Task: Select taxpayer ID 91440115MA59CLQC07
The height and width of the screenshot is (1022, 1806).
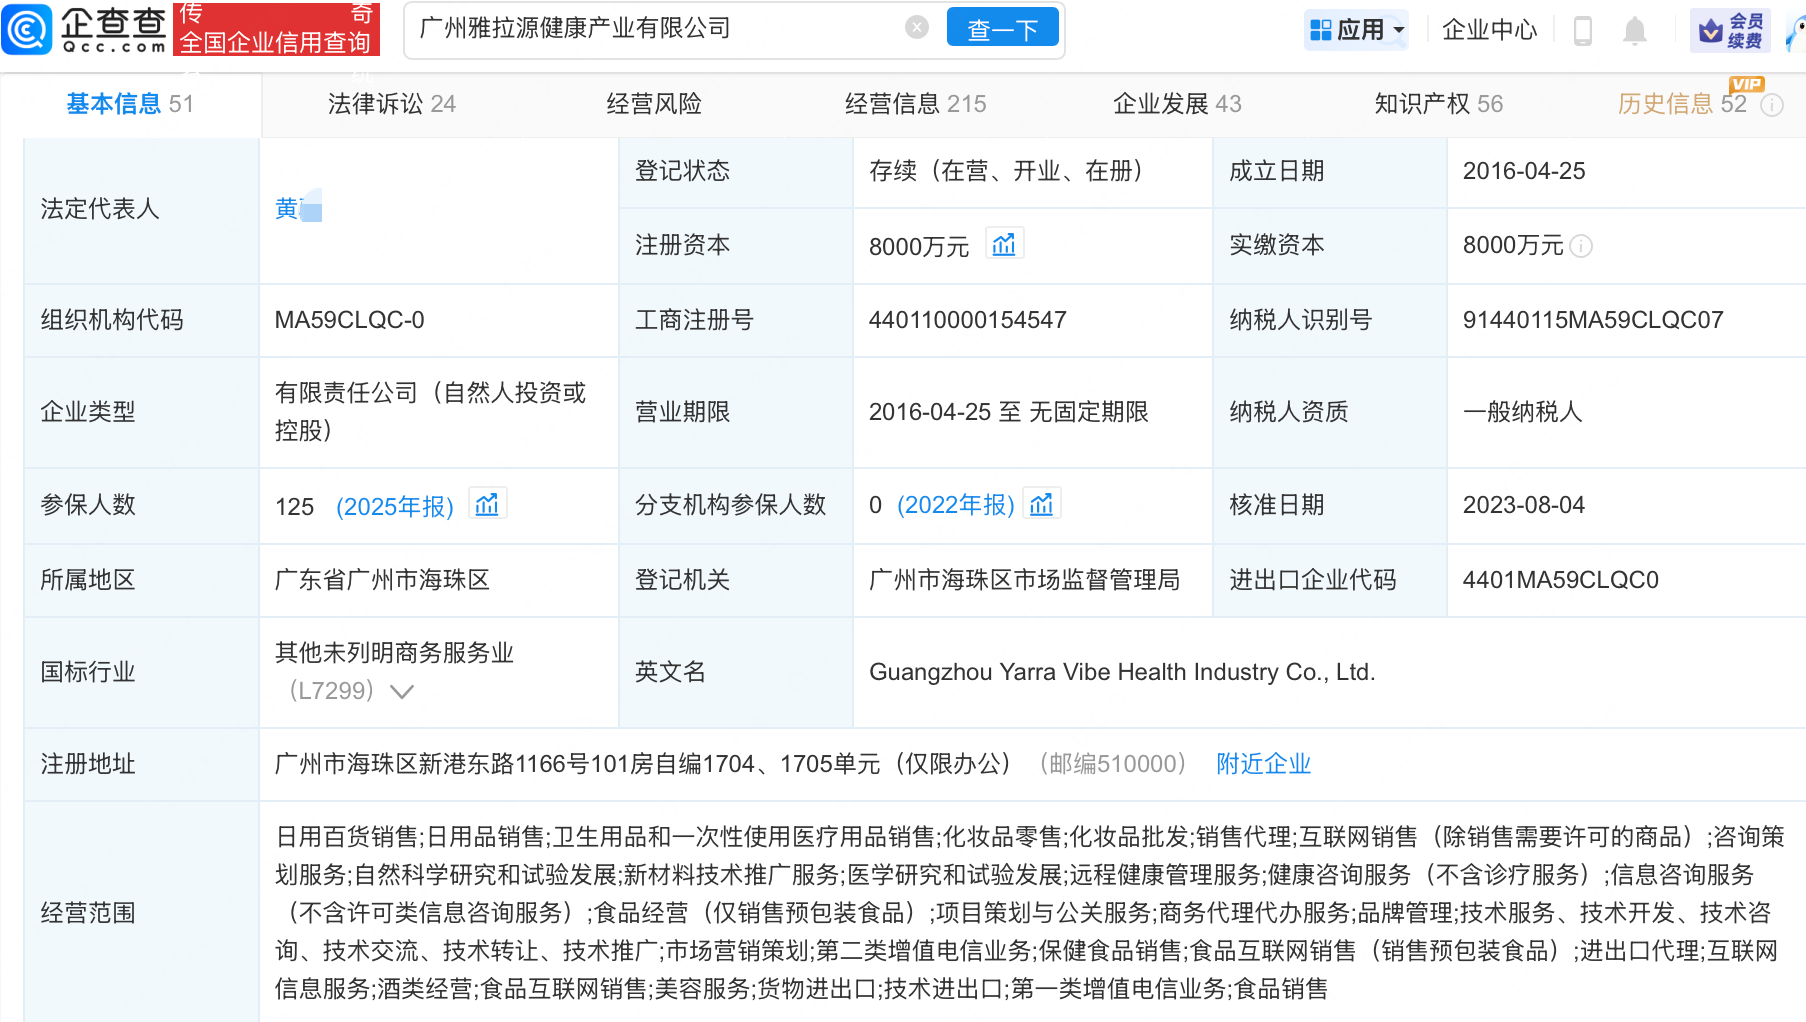Action: [1593, 320]
